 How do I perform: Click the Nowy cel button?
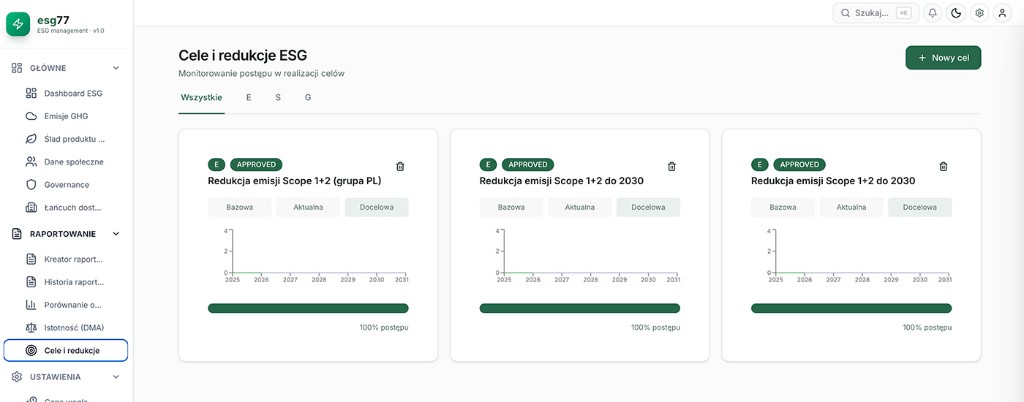pyautogui.click(x=943, y=57)
